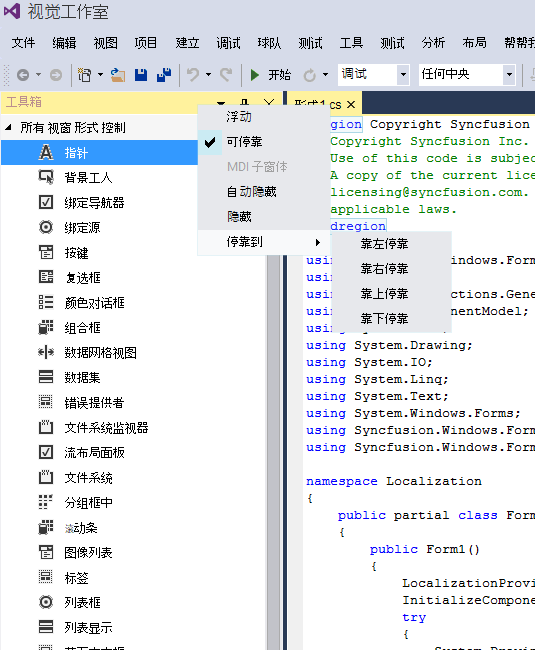Click the new project icon
Screen dimensions: 535x650
tap(85, 75)
